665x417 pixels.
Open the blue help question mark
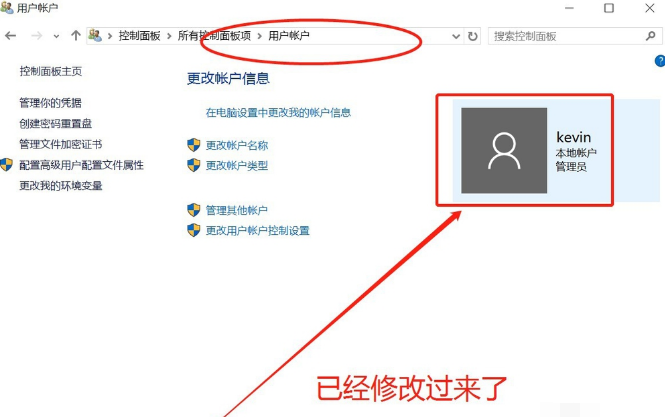[x=659, y=61]
